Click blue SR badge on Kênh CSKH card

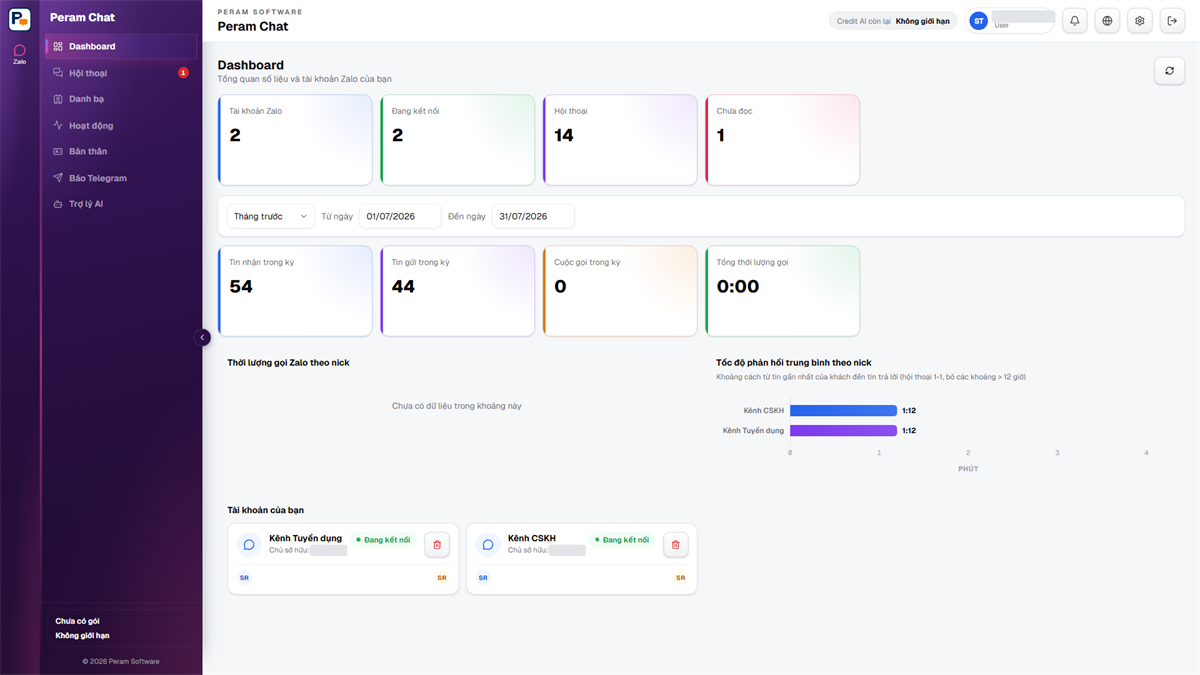point(483,578)
